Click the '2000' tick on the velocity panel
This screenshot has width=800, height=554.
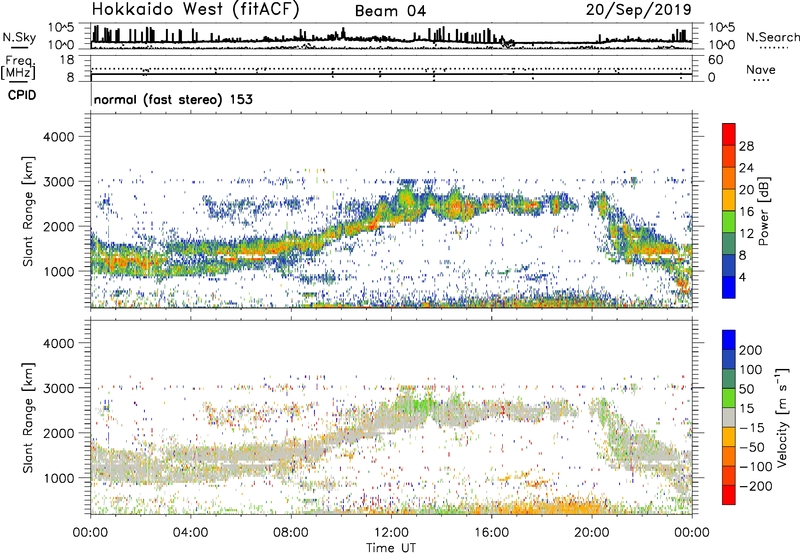pos(59,433)
